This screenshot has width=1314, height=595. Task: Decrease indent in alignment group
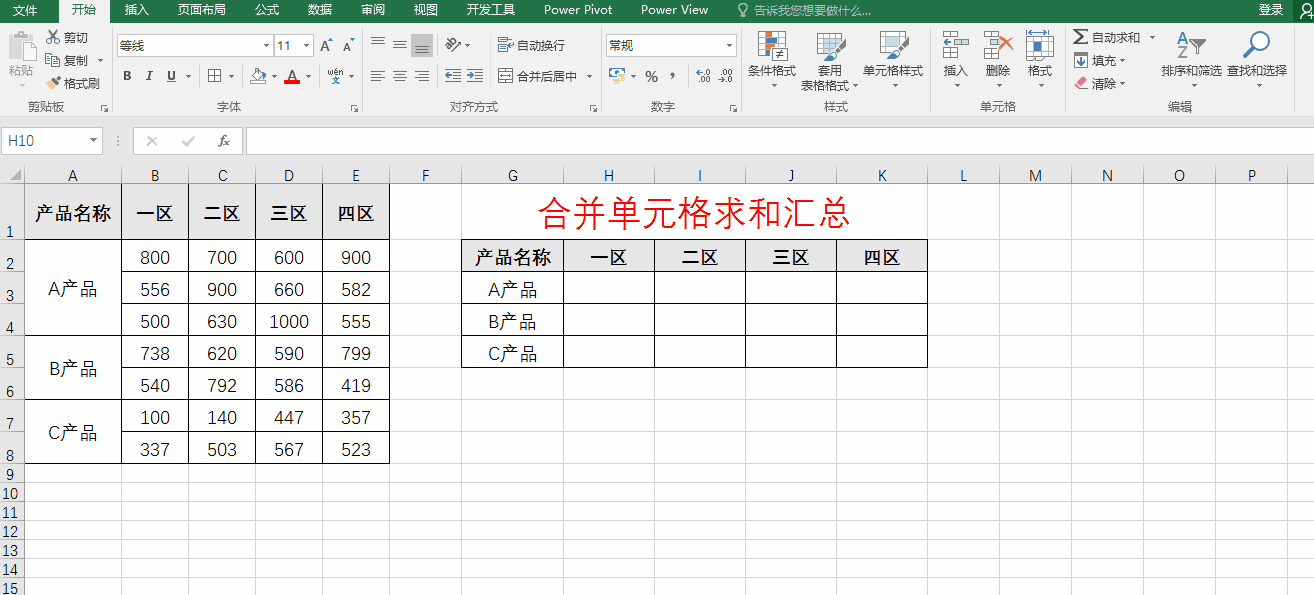(x=453, y=76)
